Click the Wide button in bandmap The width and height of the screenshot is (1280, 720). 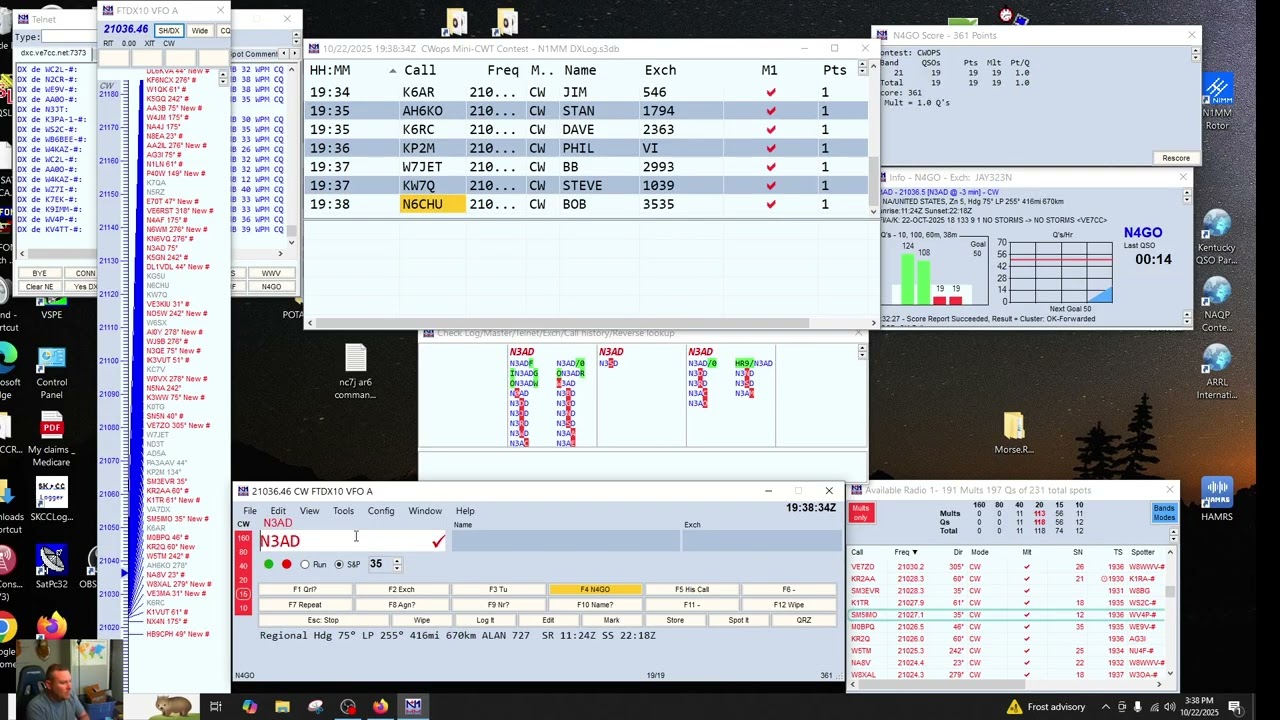(x=200, y=31)
